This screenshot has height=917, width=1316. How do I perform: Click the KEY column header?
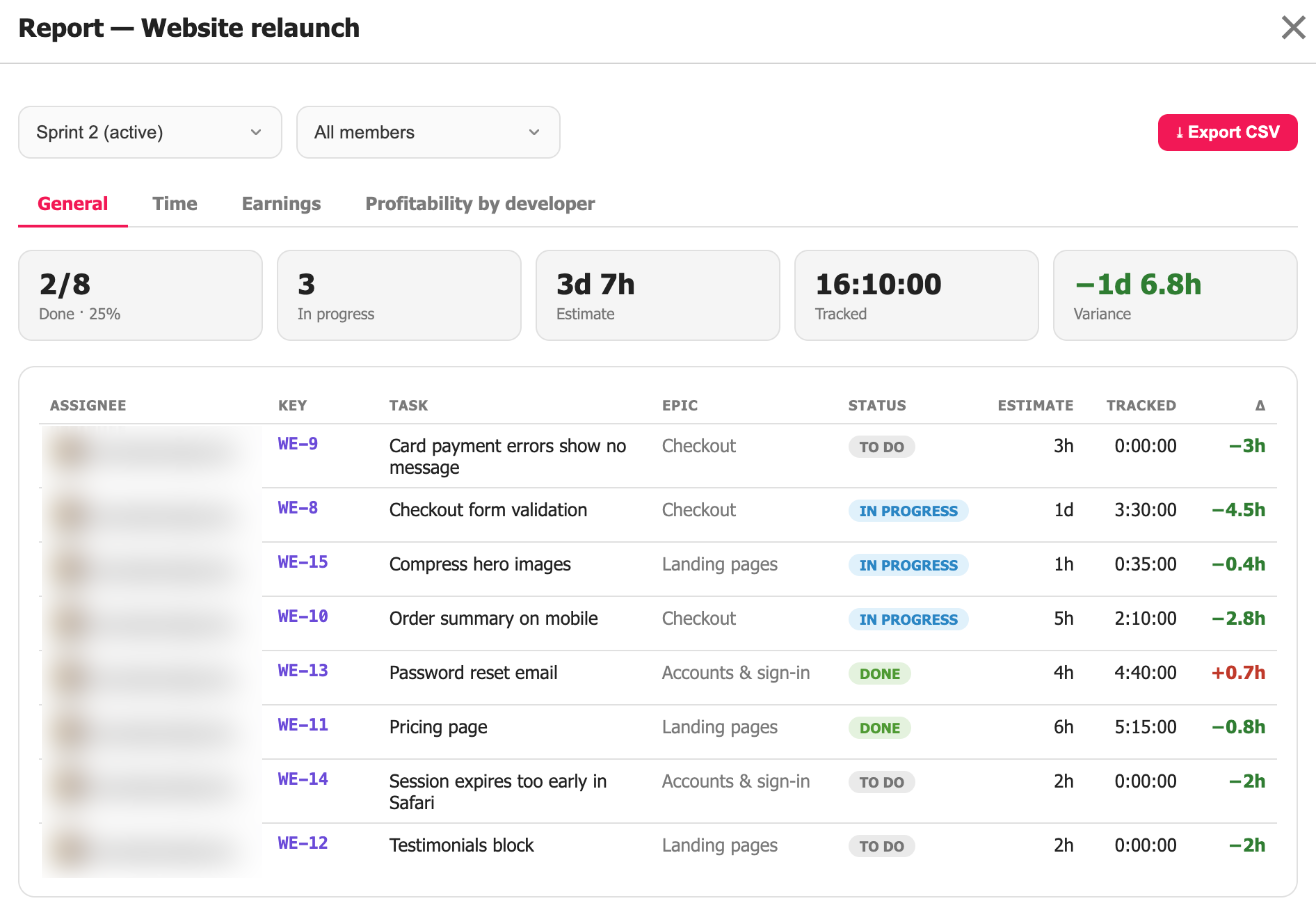coord(292,406)
